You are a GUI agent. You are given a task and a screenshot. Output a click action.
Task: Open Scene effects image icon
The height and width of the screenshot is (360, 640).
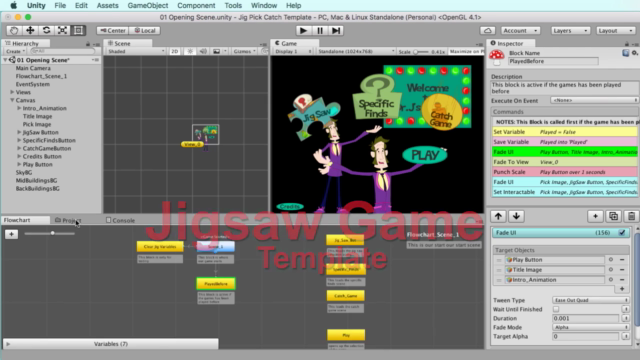pyautogui.click(x=217, y=51)
